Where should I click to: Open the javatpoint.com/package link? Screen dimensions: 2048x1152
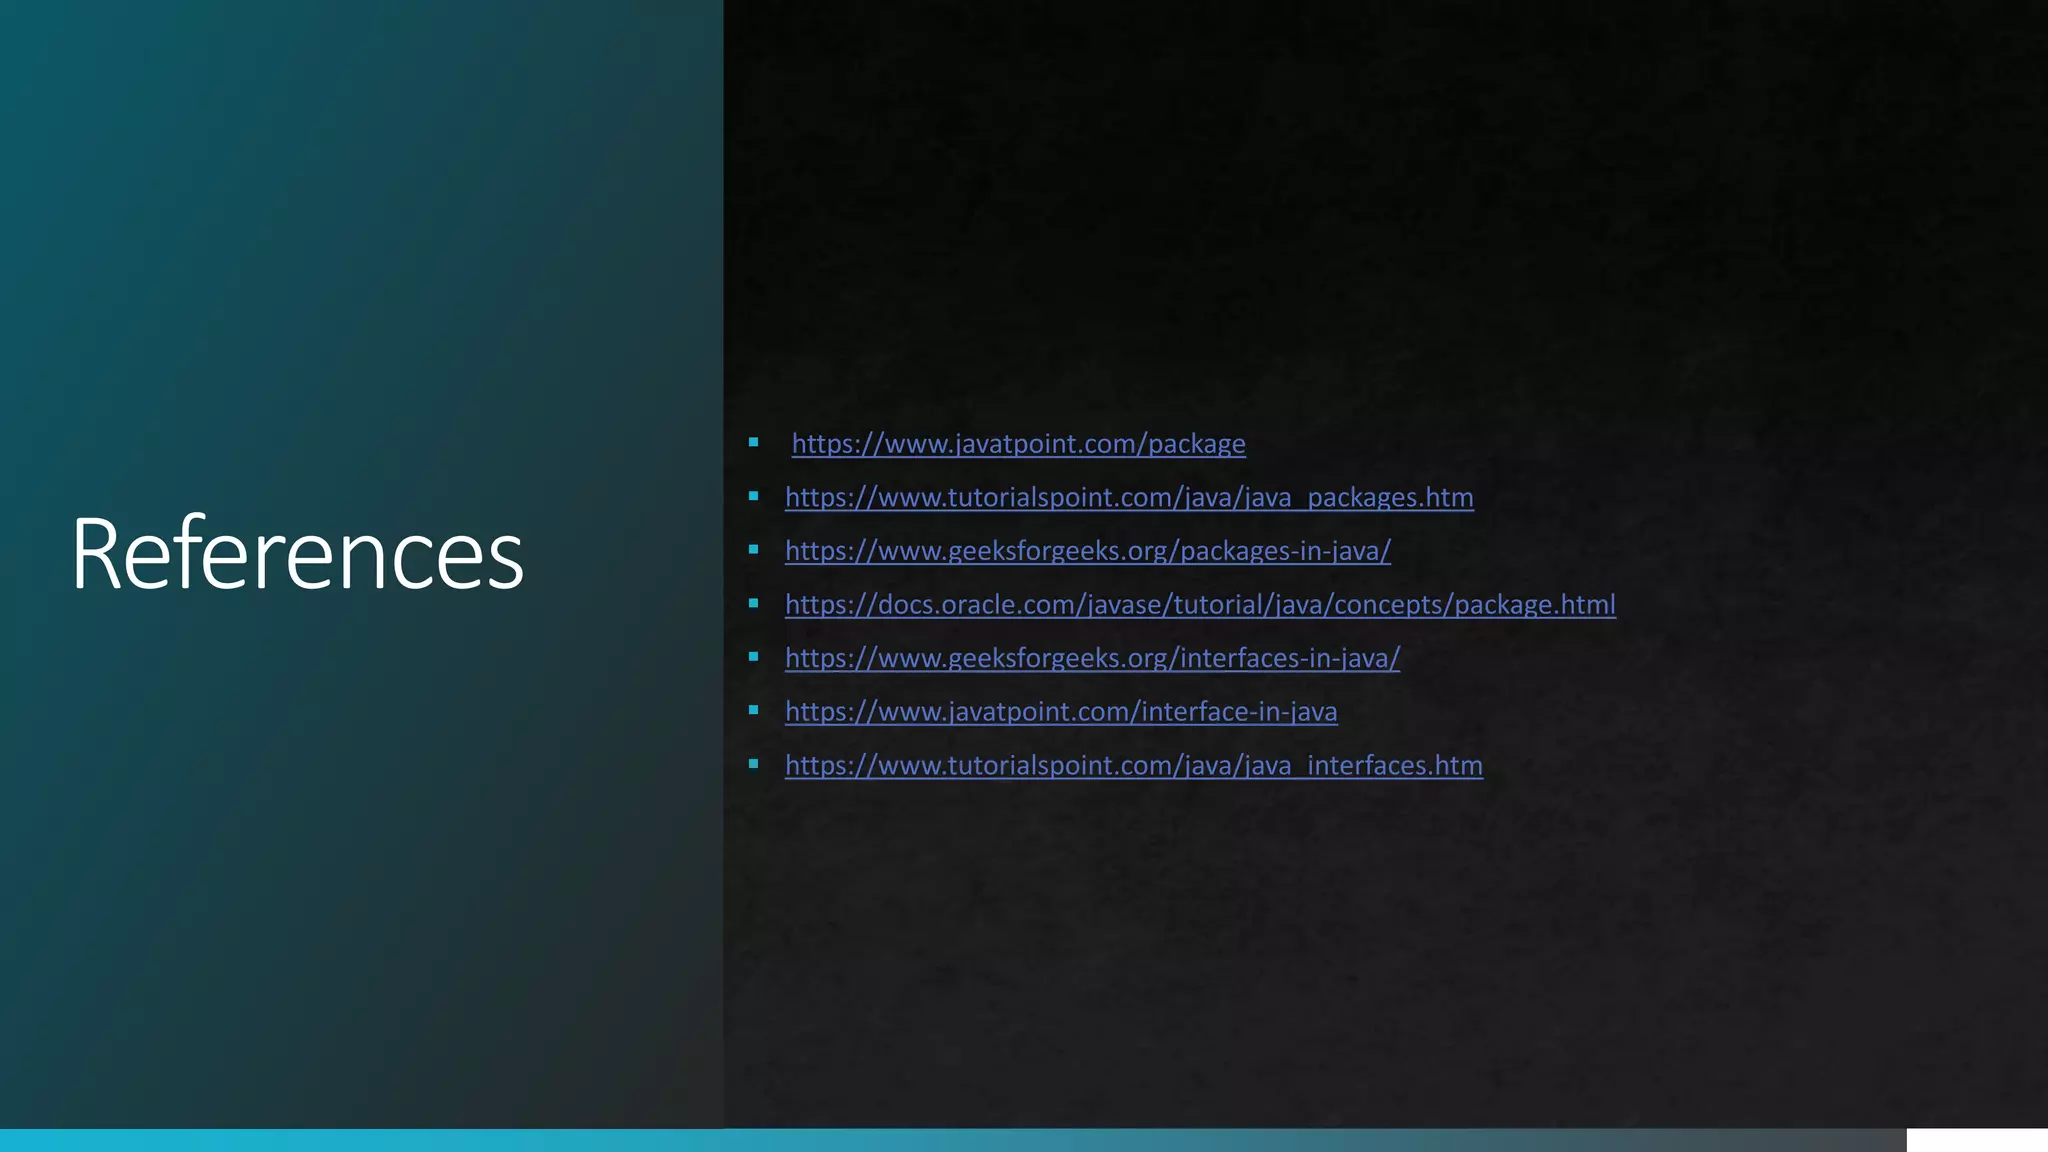(x=1018, y=444)
